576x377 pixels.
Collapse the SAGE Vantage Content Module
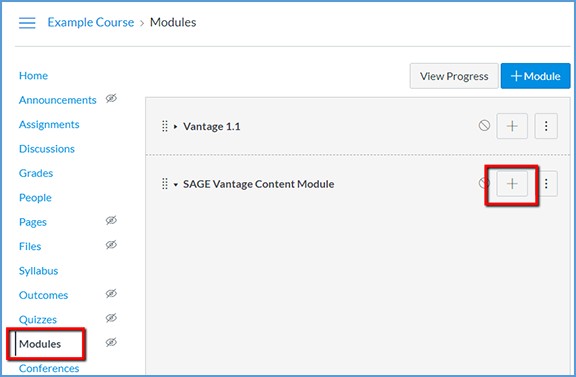coord(176,185)
